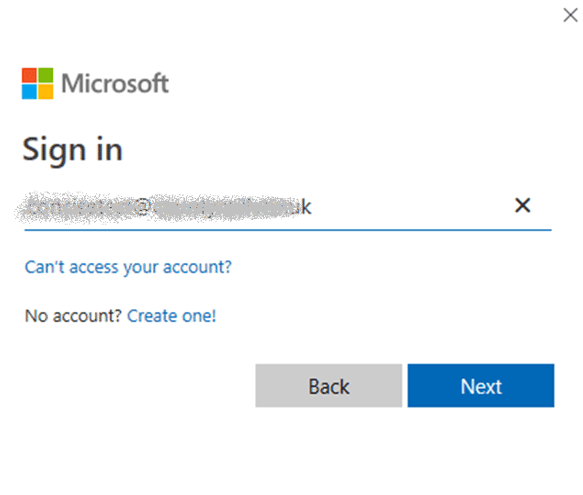
Task: Place cursor after the "k" in the email
Action: tap(312, 207)
